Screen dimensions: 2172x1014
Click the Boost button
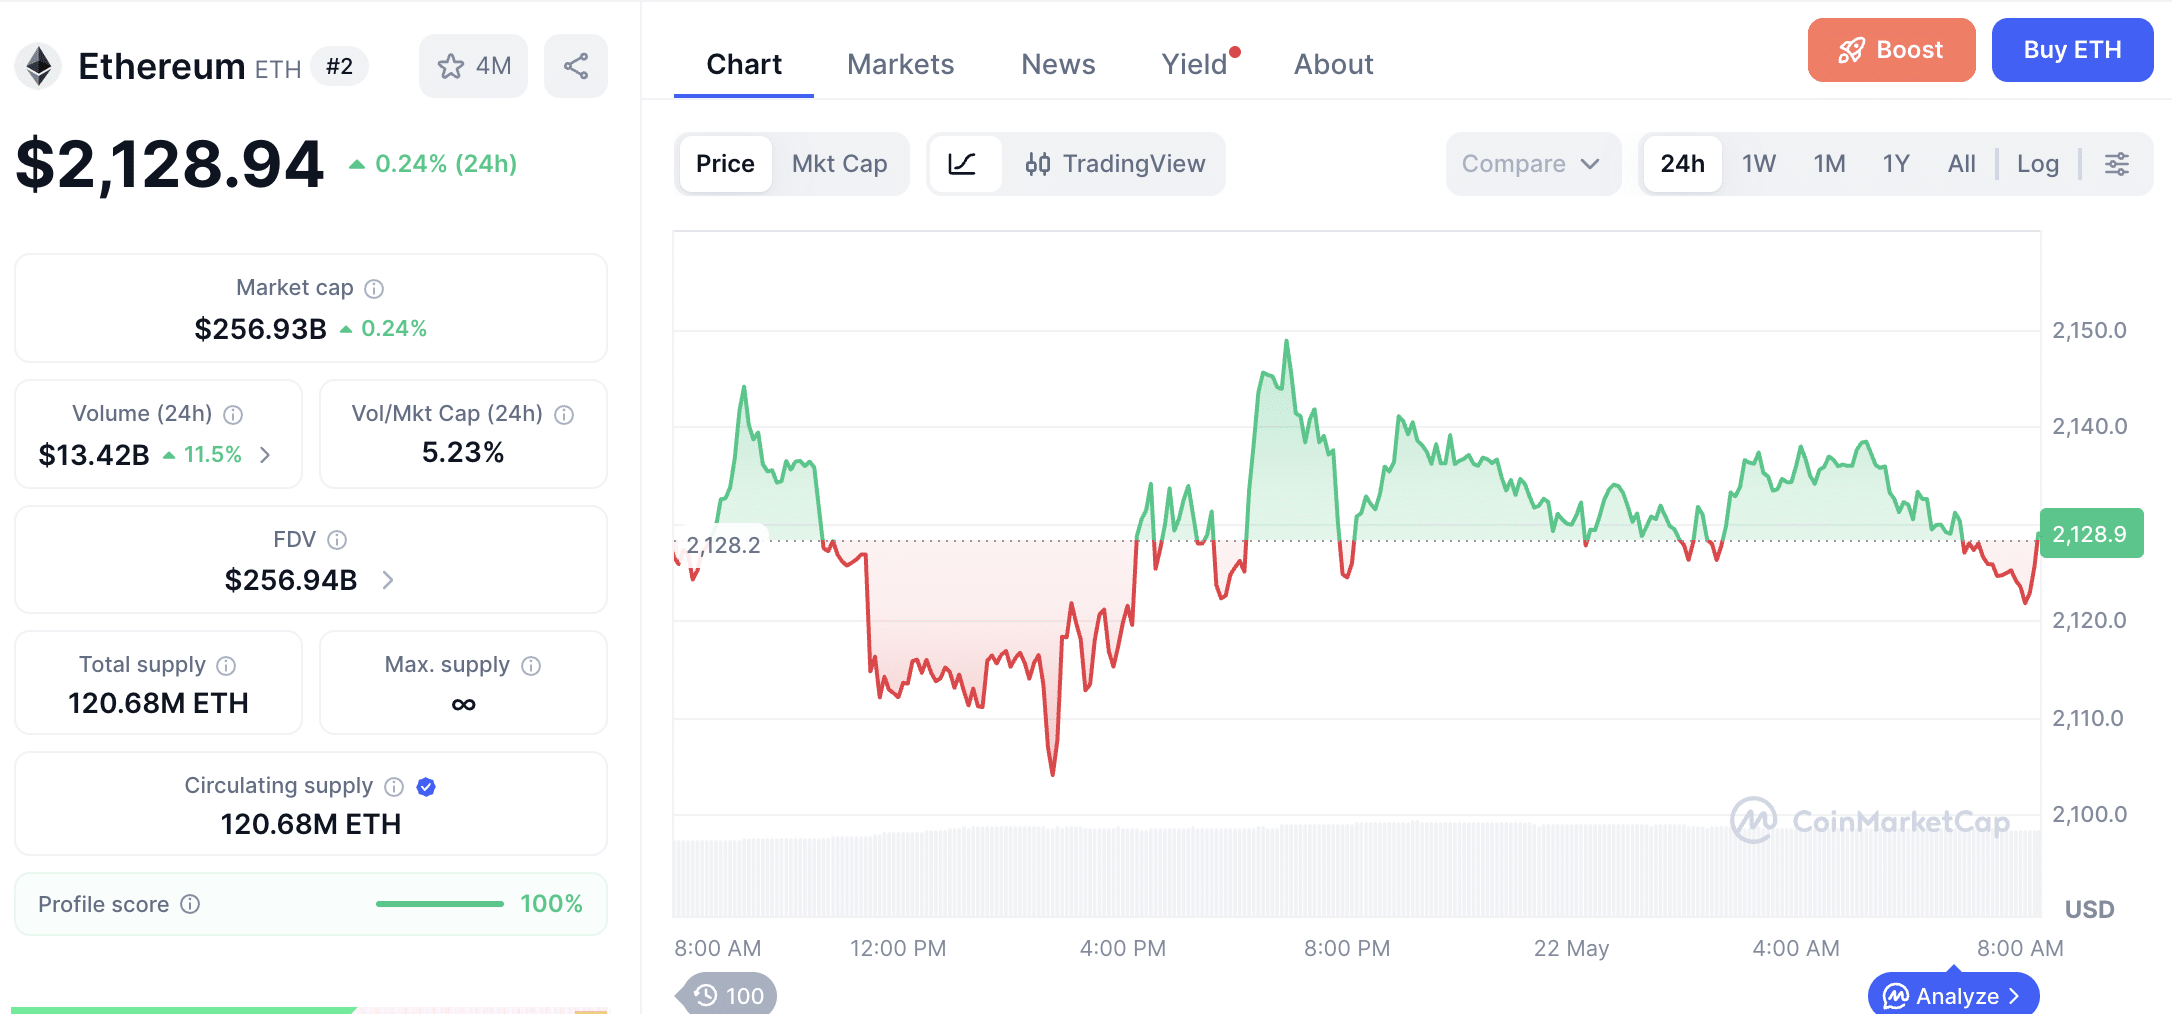1891,50
